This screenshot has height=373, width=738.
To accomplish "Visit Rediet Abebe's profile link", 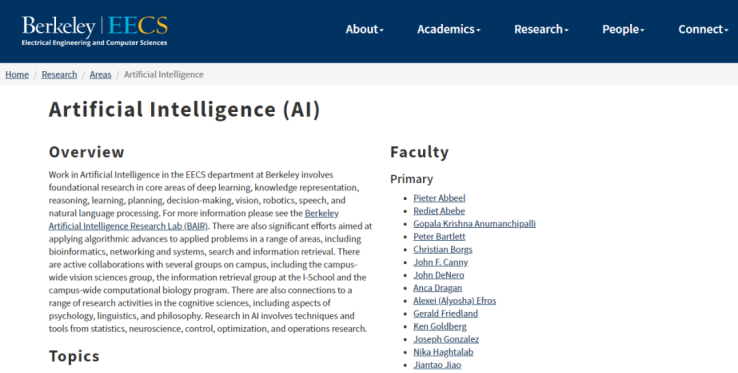I will click(439, 211).
